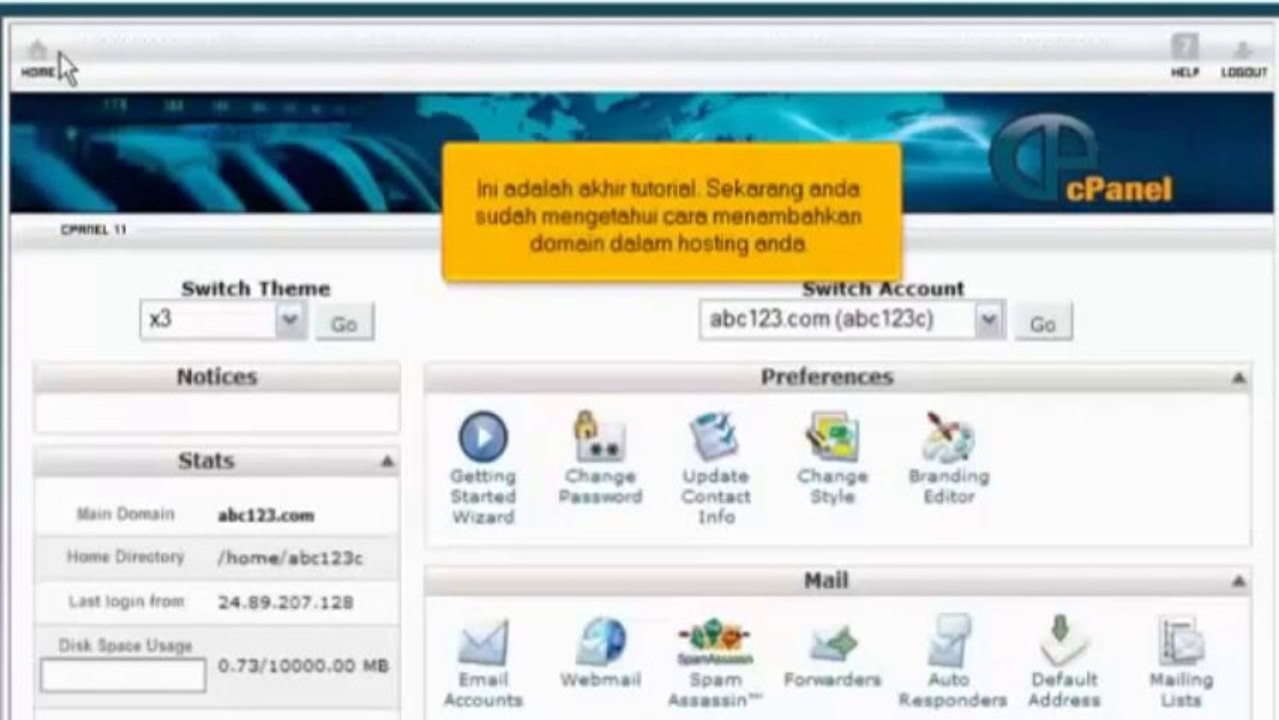Collapse the Stats panel
The height and width of the screenshot is (720, 1279).
[387, 462]
